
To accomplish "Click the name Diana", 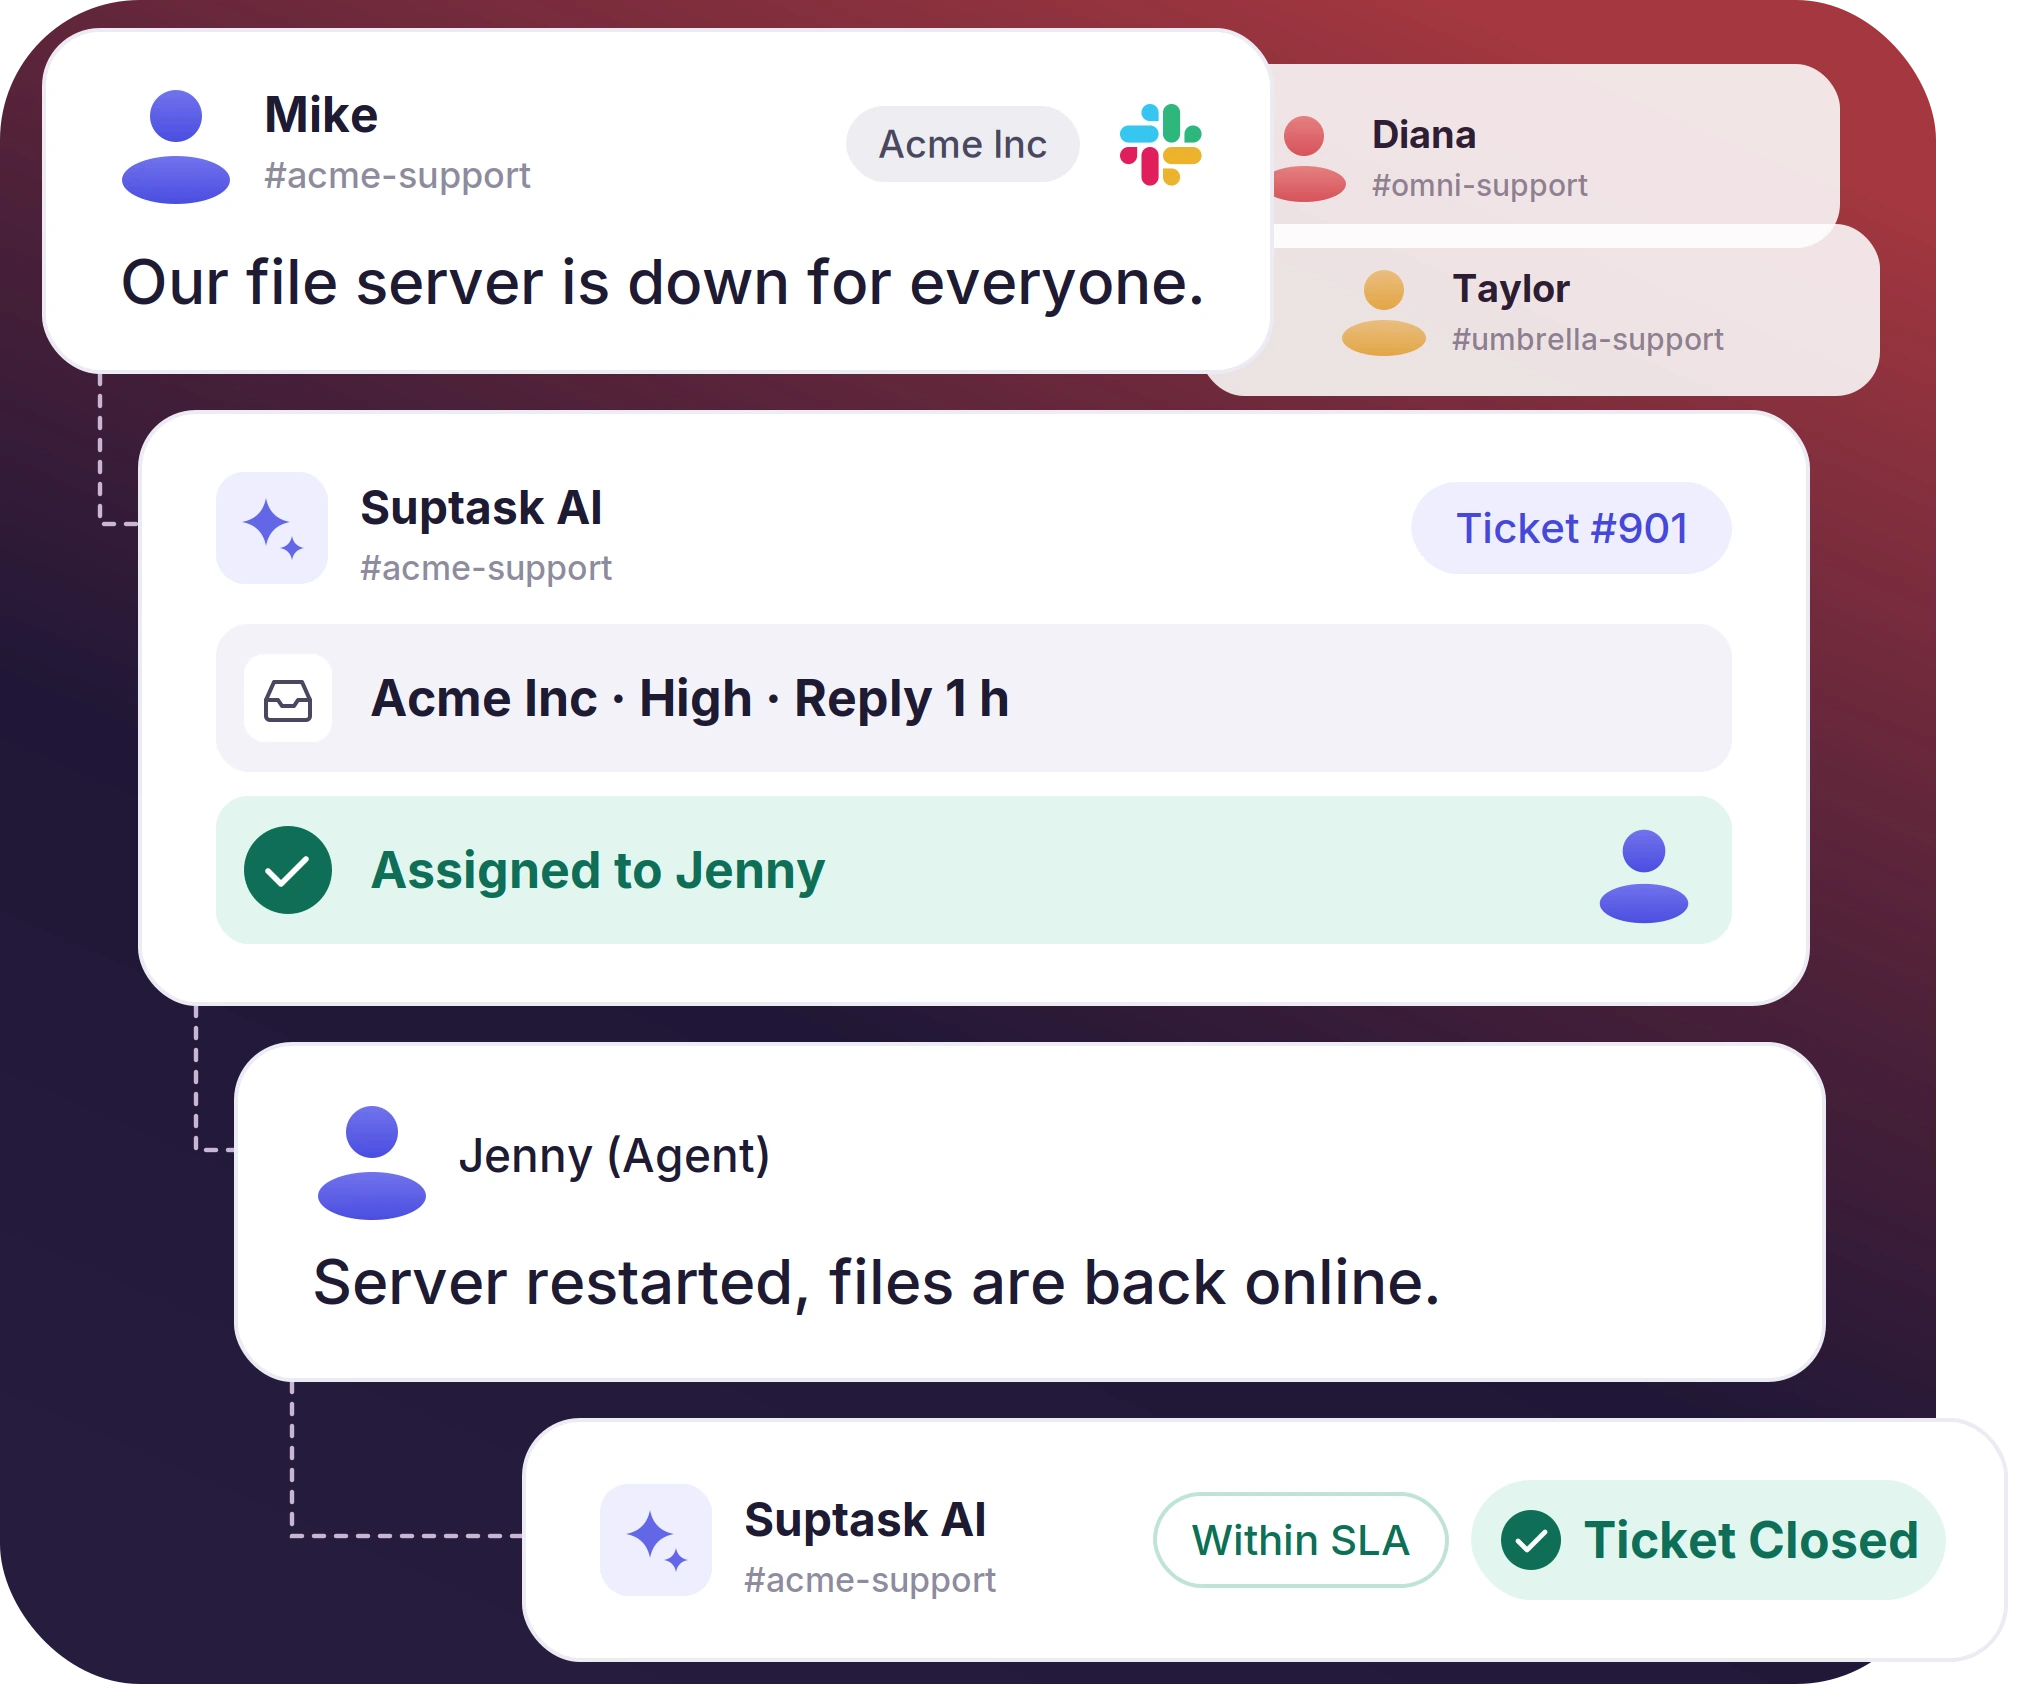I will point(1424,135).
